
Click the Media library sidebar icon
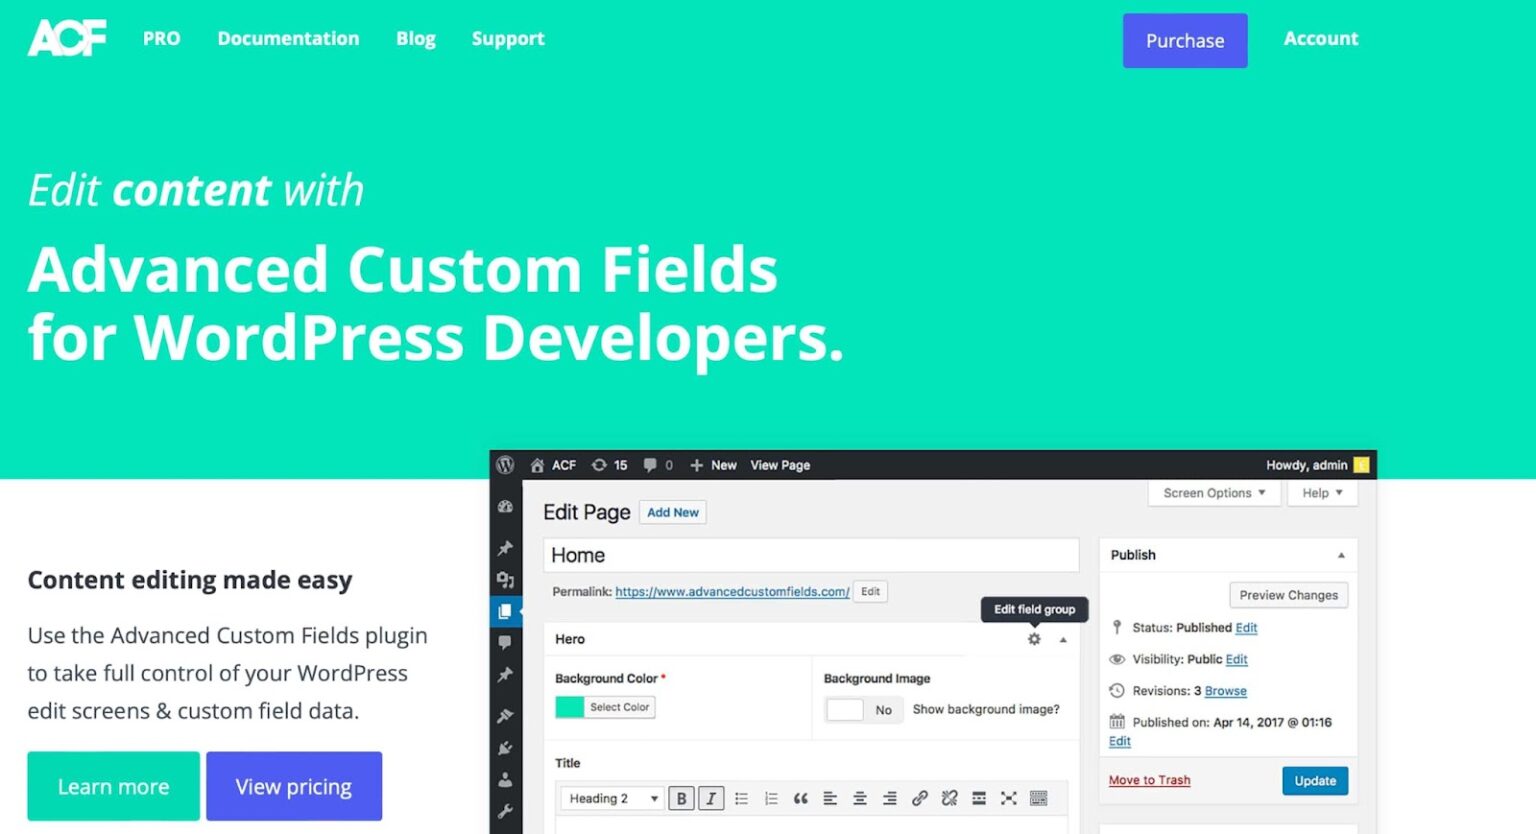pyautogui.click(x=506, y=578)
